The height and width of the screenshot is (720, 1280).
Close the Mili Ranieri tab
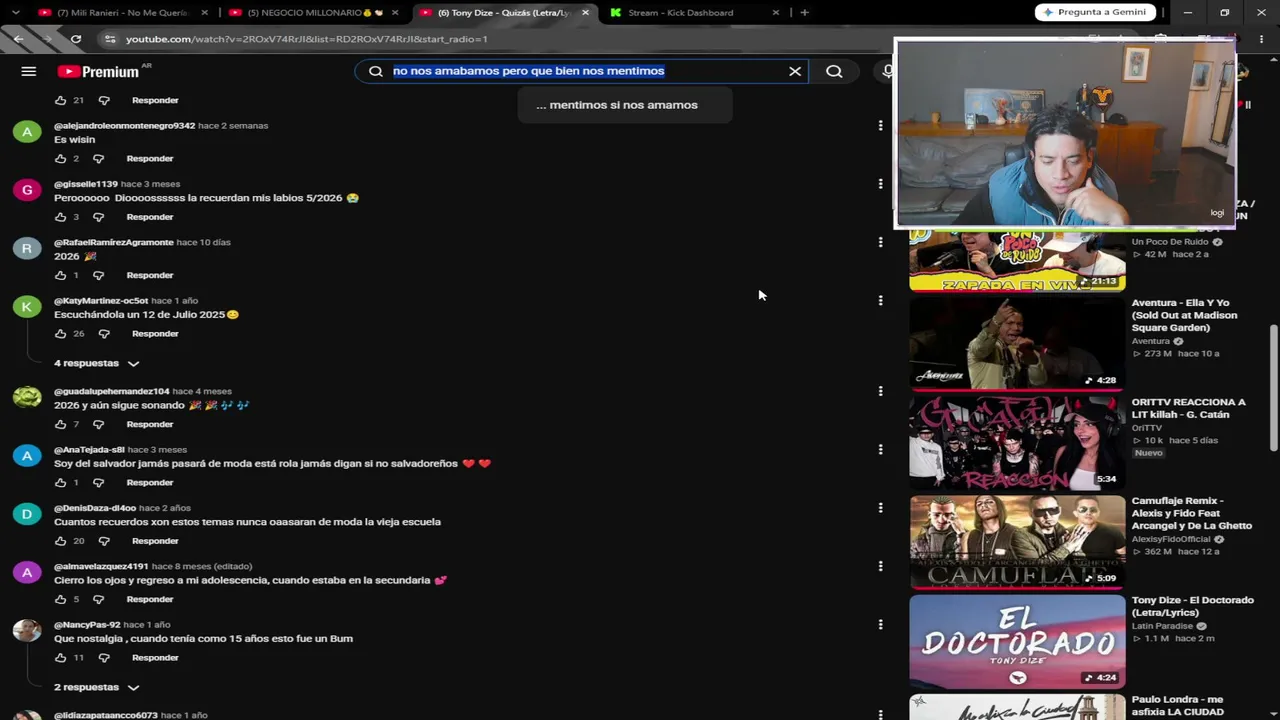coord(205,13)
